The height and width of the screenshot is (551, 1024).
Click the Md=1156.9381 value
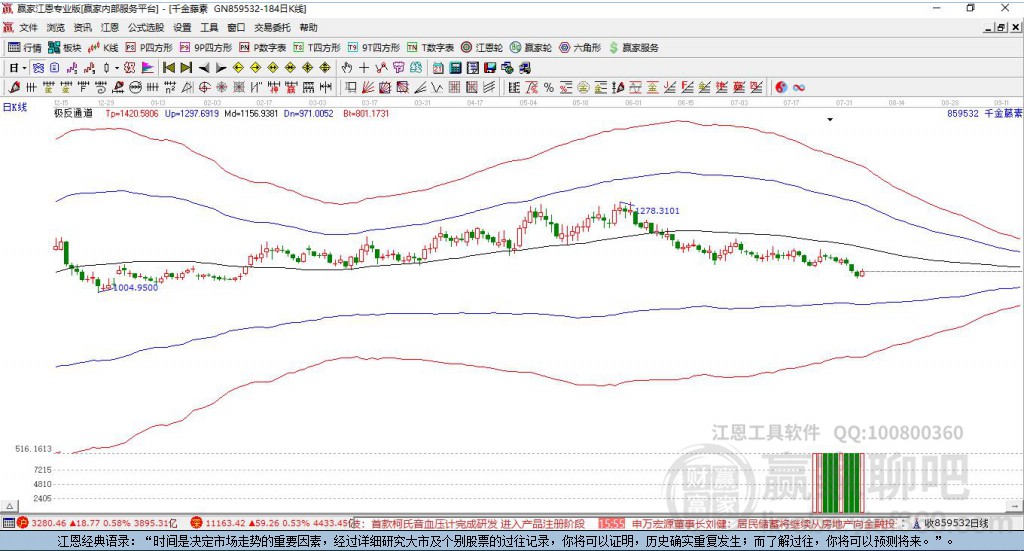(x=251, y=114)
